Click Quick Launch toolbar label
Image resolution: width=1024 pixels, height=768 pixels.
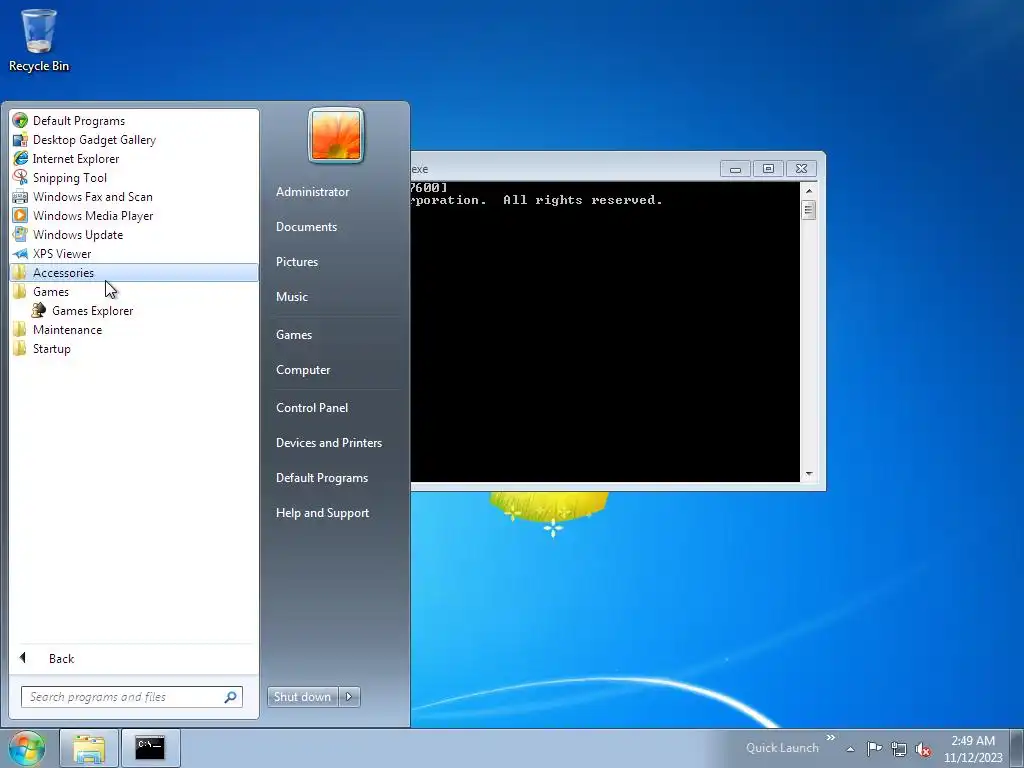782,748
